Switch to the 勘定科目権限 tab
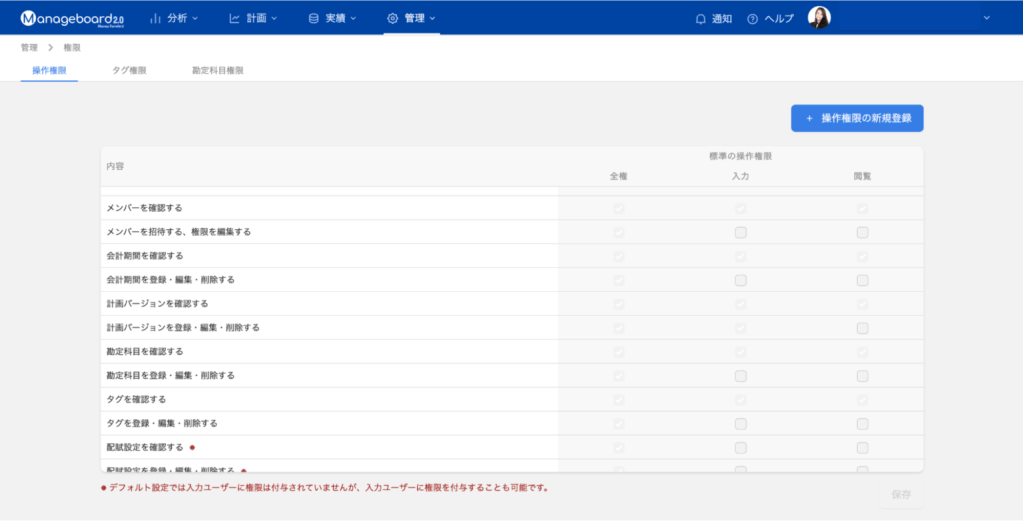This screenshot has height=521, width=1023. (x=217, y=71)
